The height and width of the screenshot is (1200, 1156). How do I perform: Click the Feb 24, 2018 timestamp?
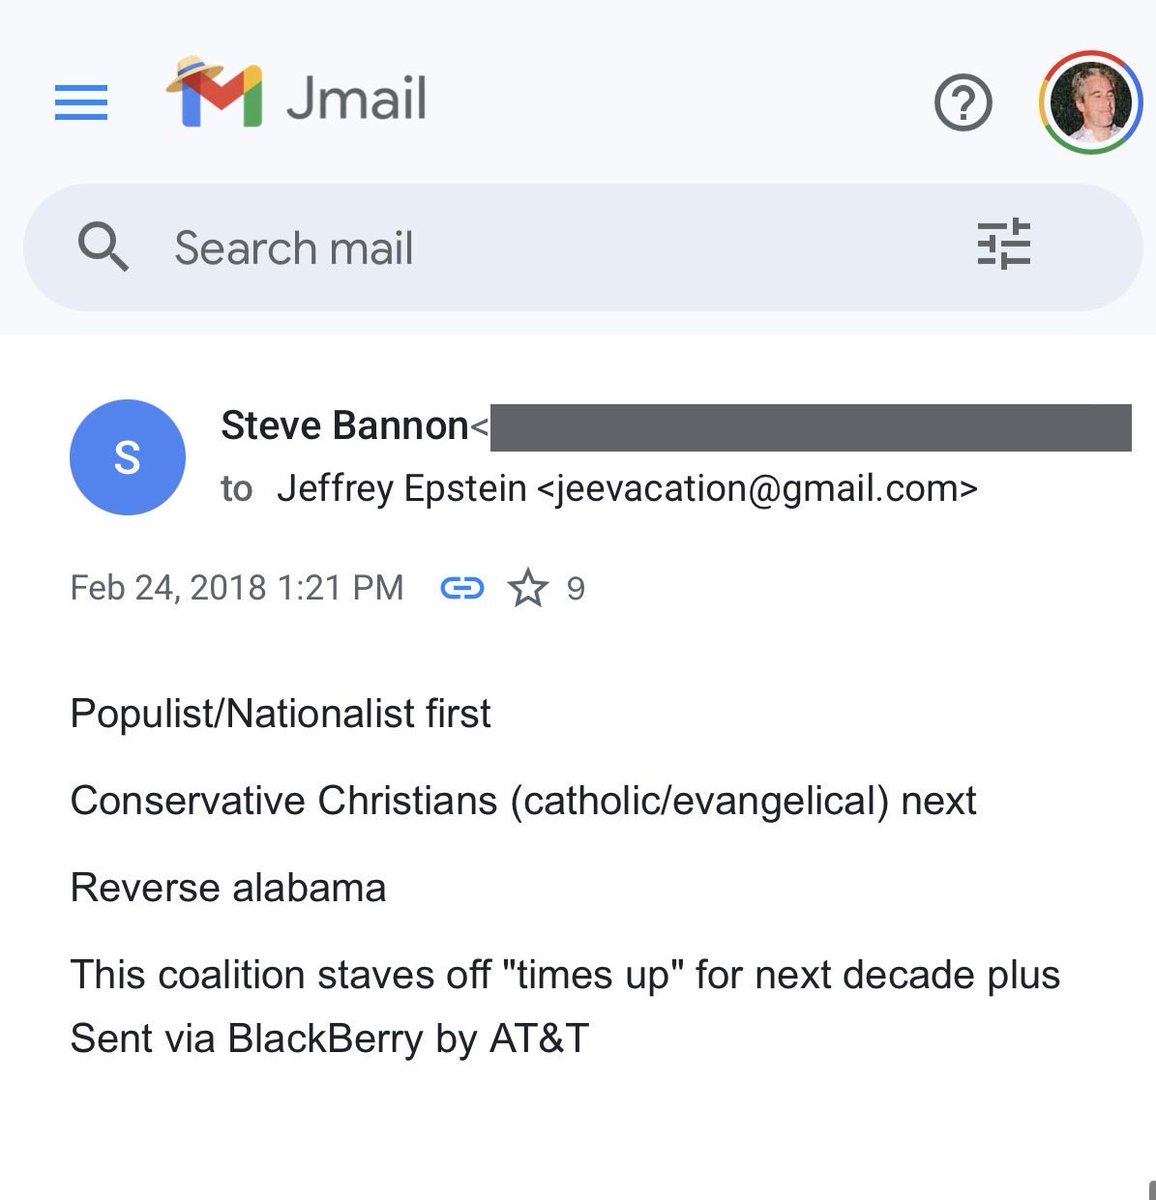(237, 587)
